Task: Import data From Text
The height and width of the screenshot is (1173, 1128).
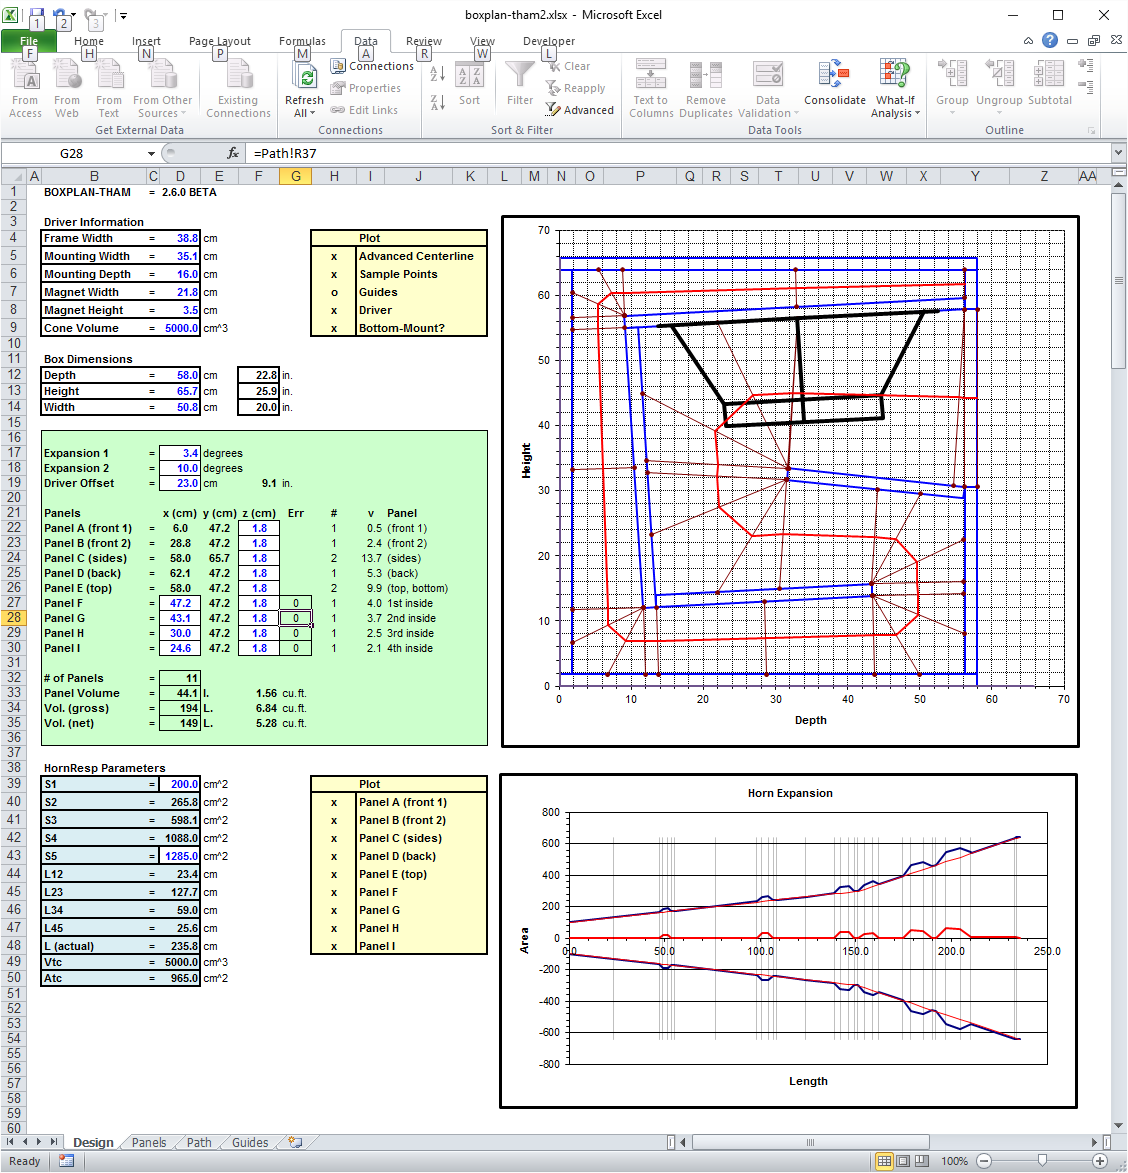Action: pyautogui.click(x=108, y=89)
